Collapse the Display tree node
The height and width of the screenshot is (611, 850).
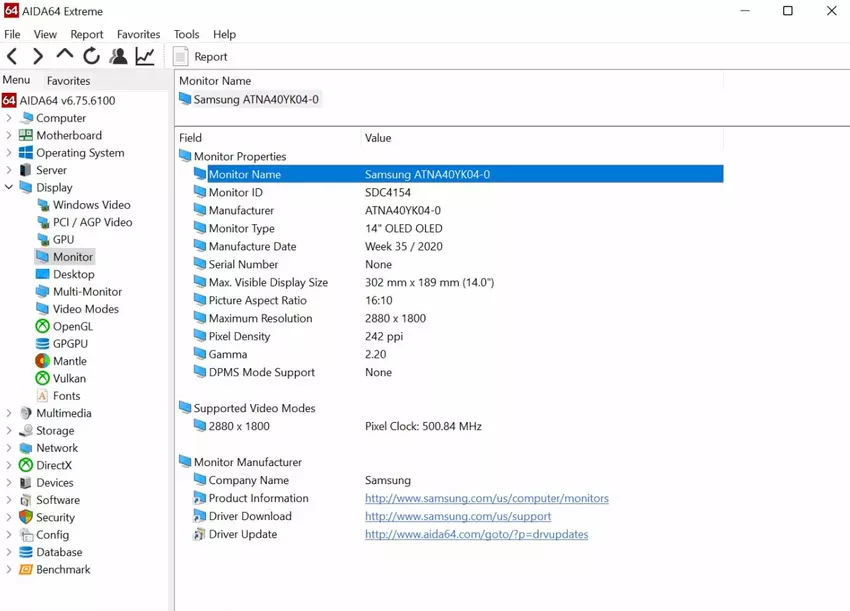9,187
